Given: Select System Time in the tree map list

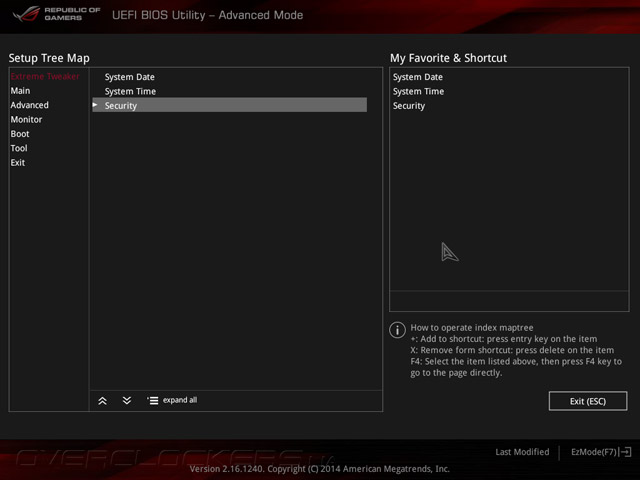Looking at the screenshot, I should pyautogui.click(x=130, y=91).
